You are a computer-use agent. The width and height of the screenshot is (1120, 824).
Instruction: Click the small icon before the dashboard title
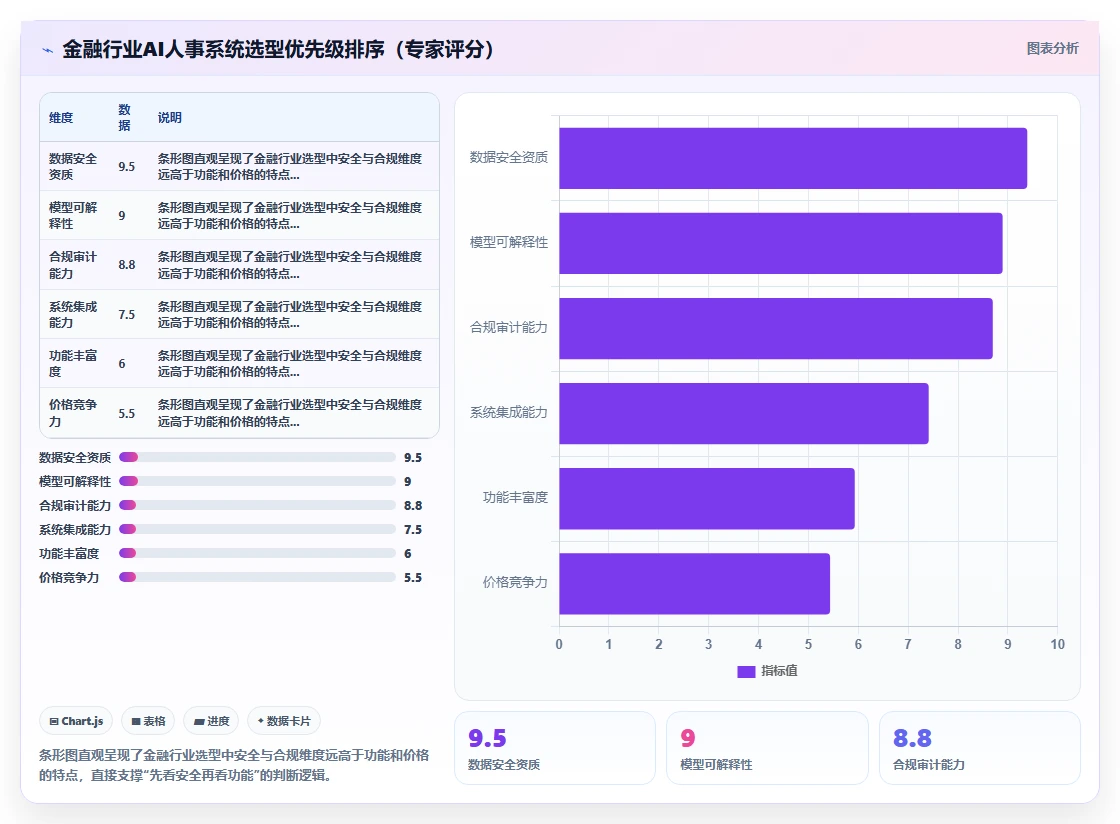48,50
